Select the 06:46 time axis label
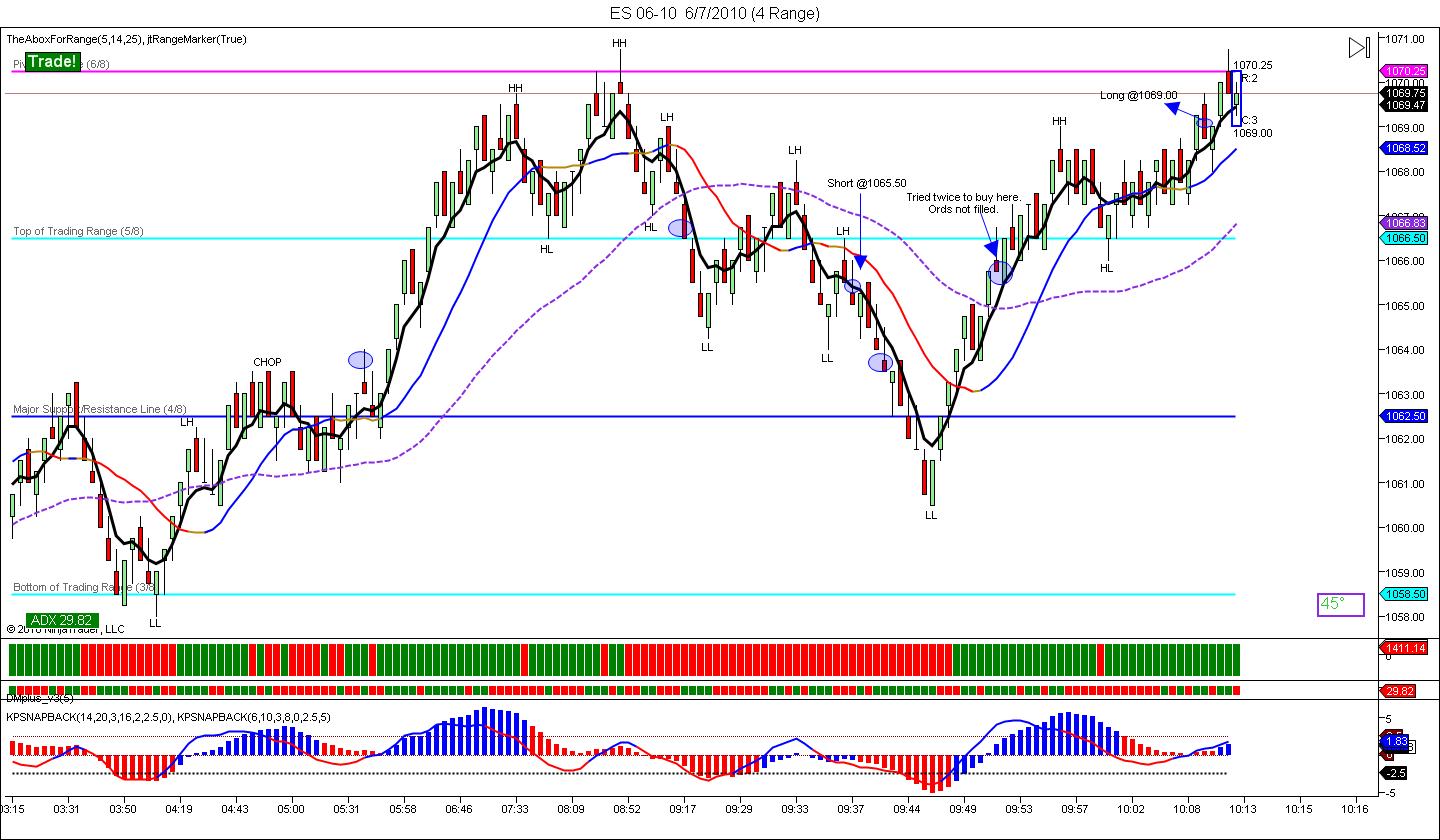 point(459,807)
